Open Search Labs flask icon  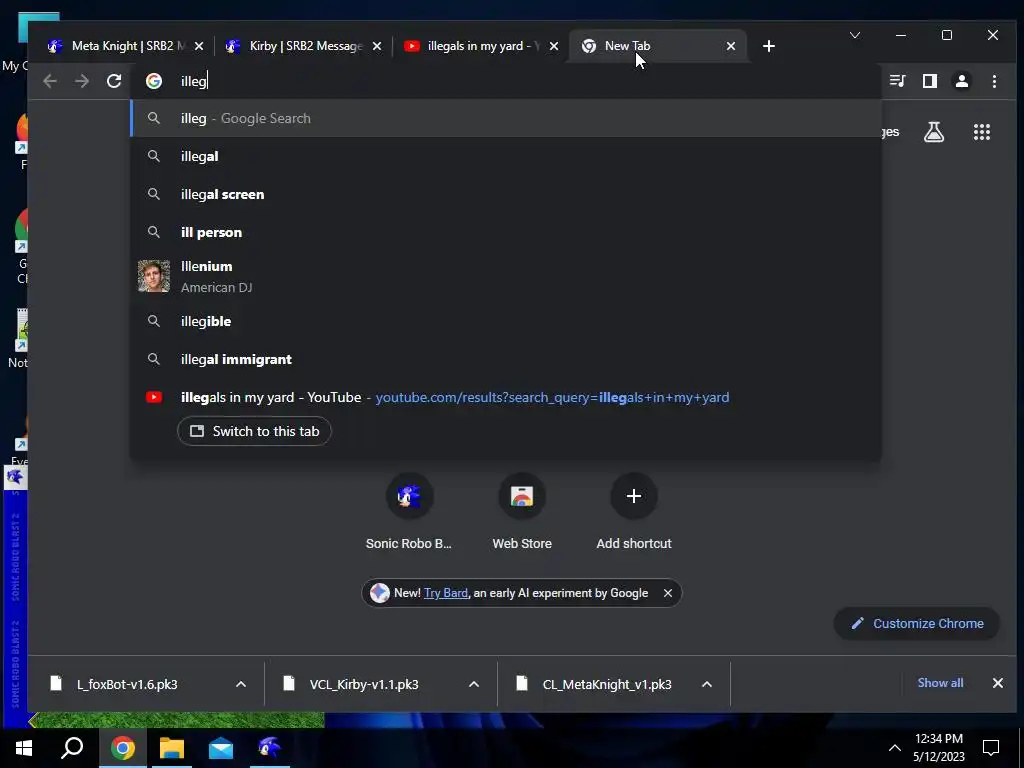pyautogui.click(x=934, y=132)
